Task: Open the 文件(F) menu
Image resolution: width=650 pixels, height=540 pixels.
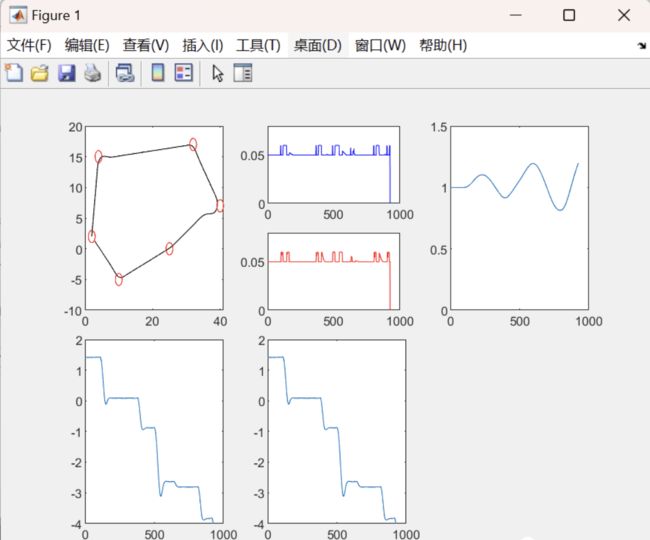Action: 29,45
